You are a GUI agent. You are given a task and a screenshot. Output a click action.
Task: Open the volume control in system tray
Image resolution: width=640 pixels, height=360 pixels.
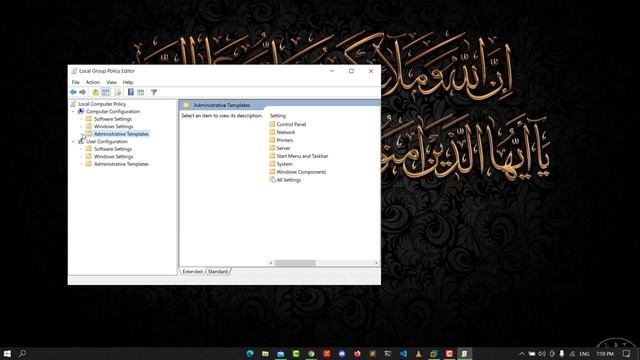(x=542, y=353)
